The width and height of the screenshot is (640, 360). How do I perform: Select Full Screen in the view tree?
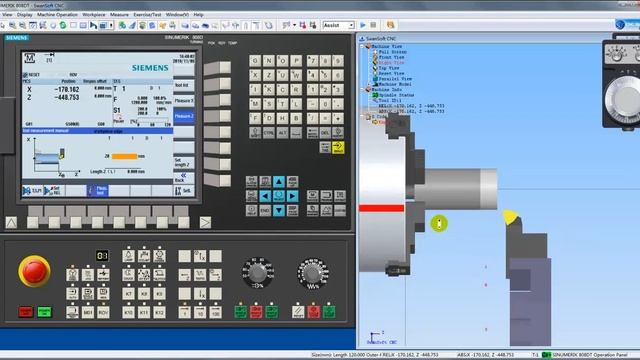[392, 52]
